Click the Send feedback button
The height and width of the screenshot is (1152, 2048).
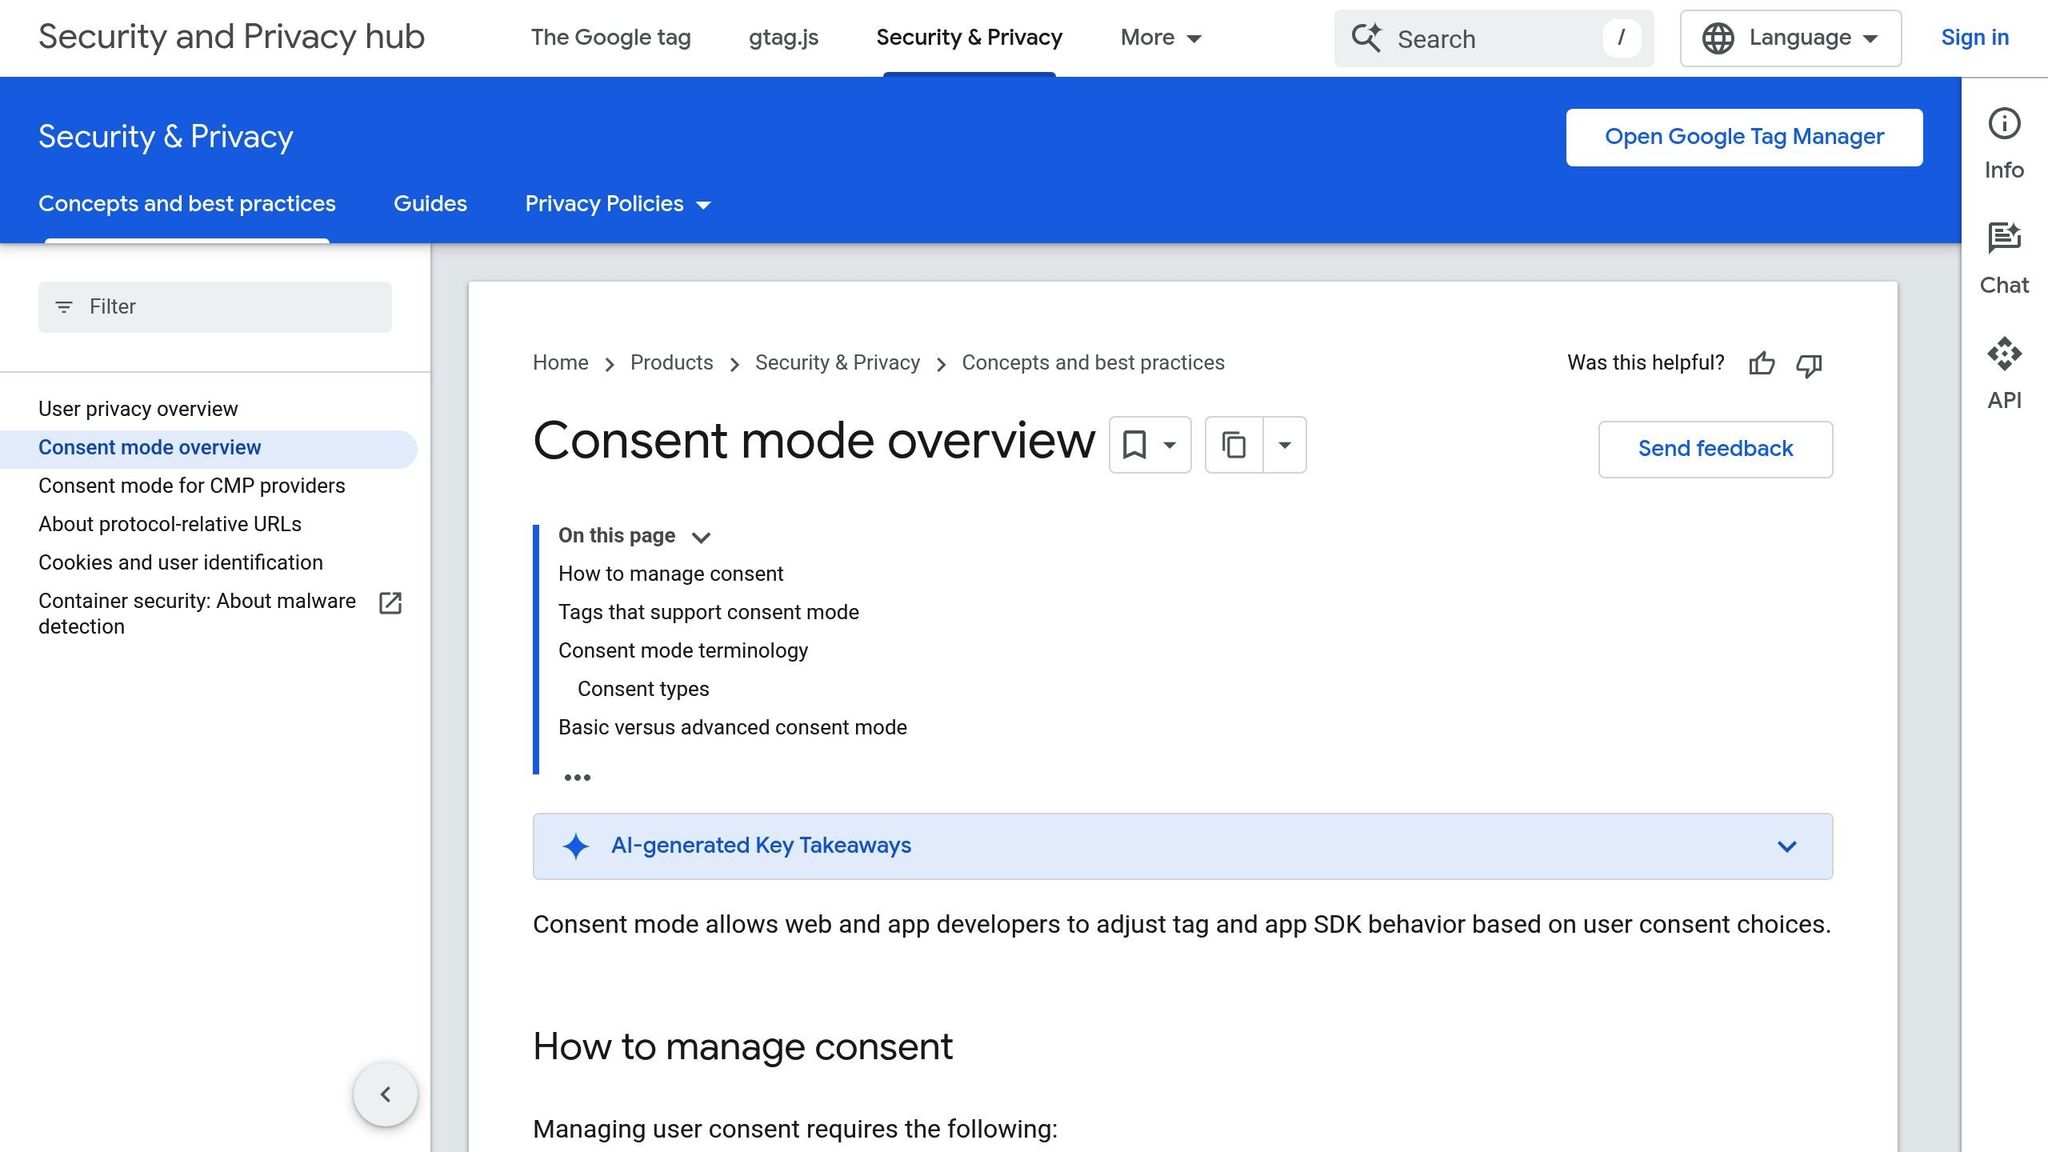coord(1714,448)
